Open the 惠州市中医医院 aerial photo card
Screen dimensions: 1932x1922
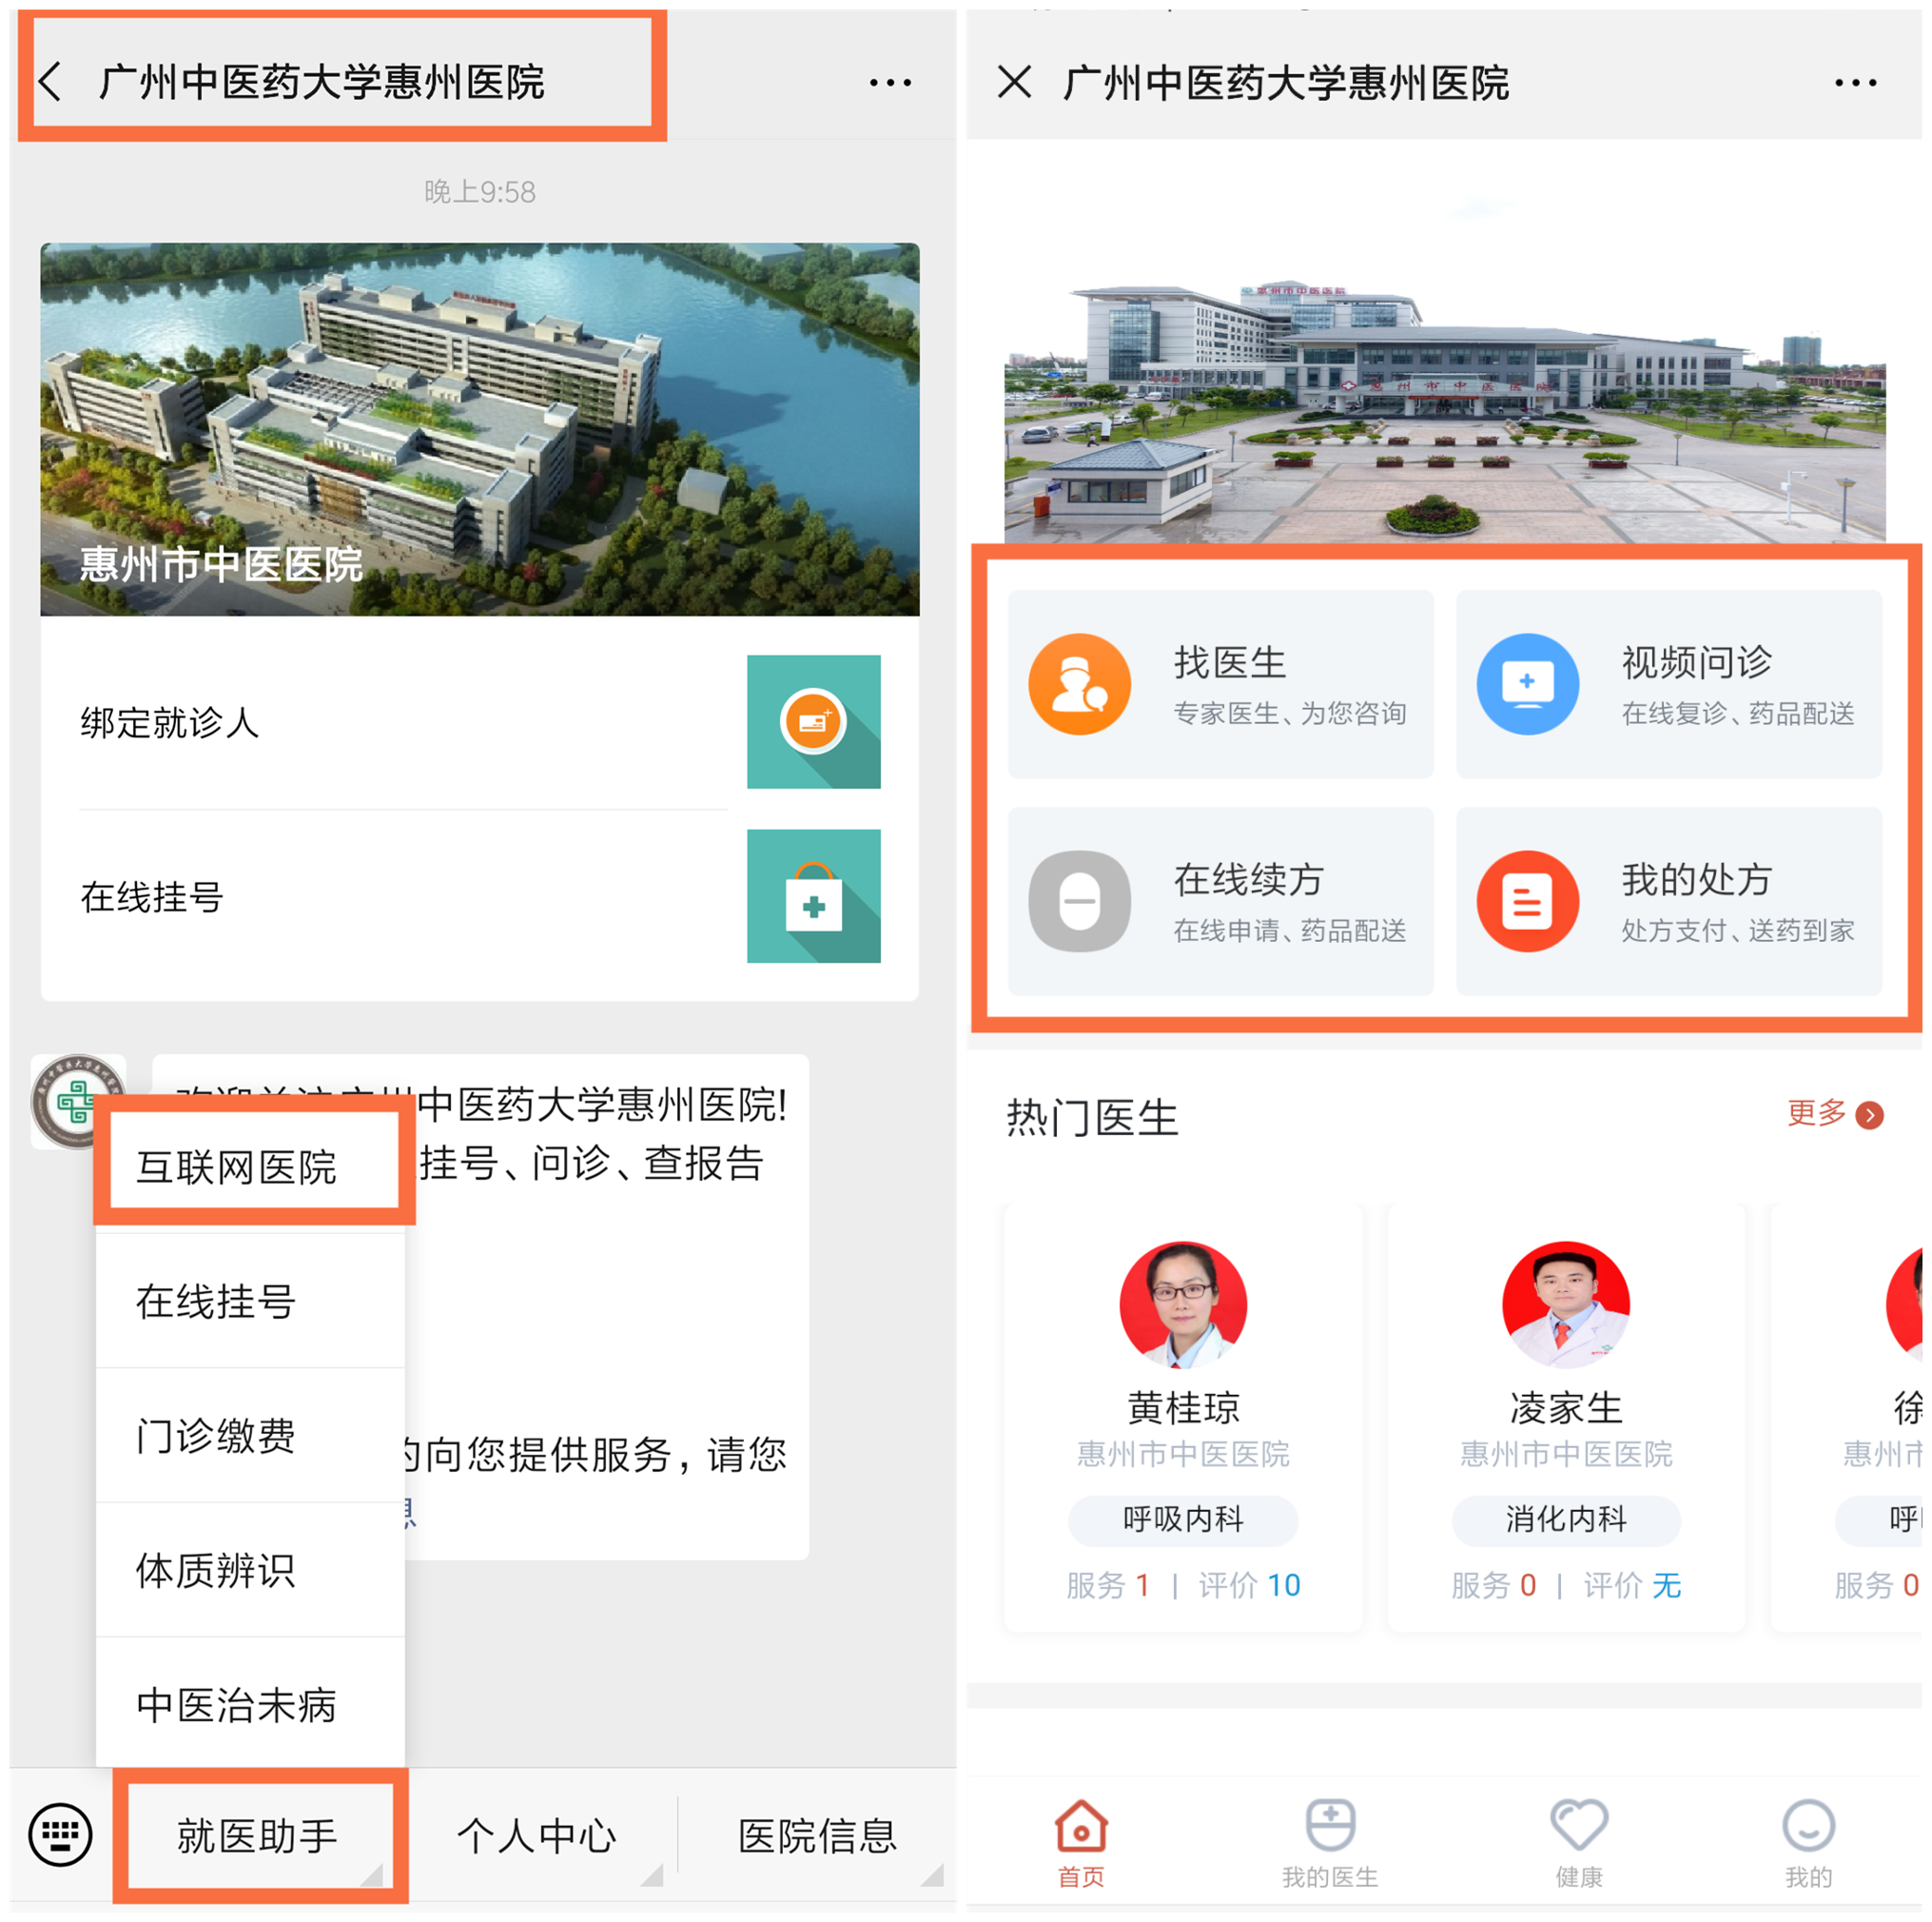[x=479, y=429]
